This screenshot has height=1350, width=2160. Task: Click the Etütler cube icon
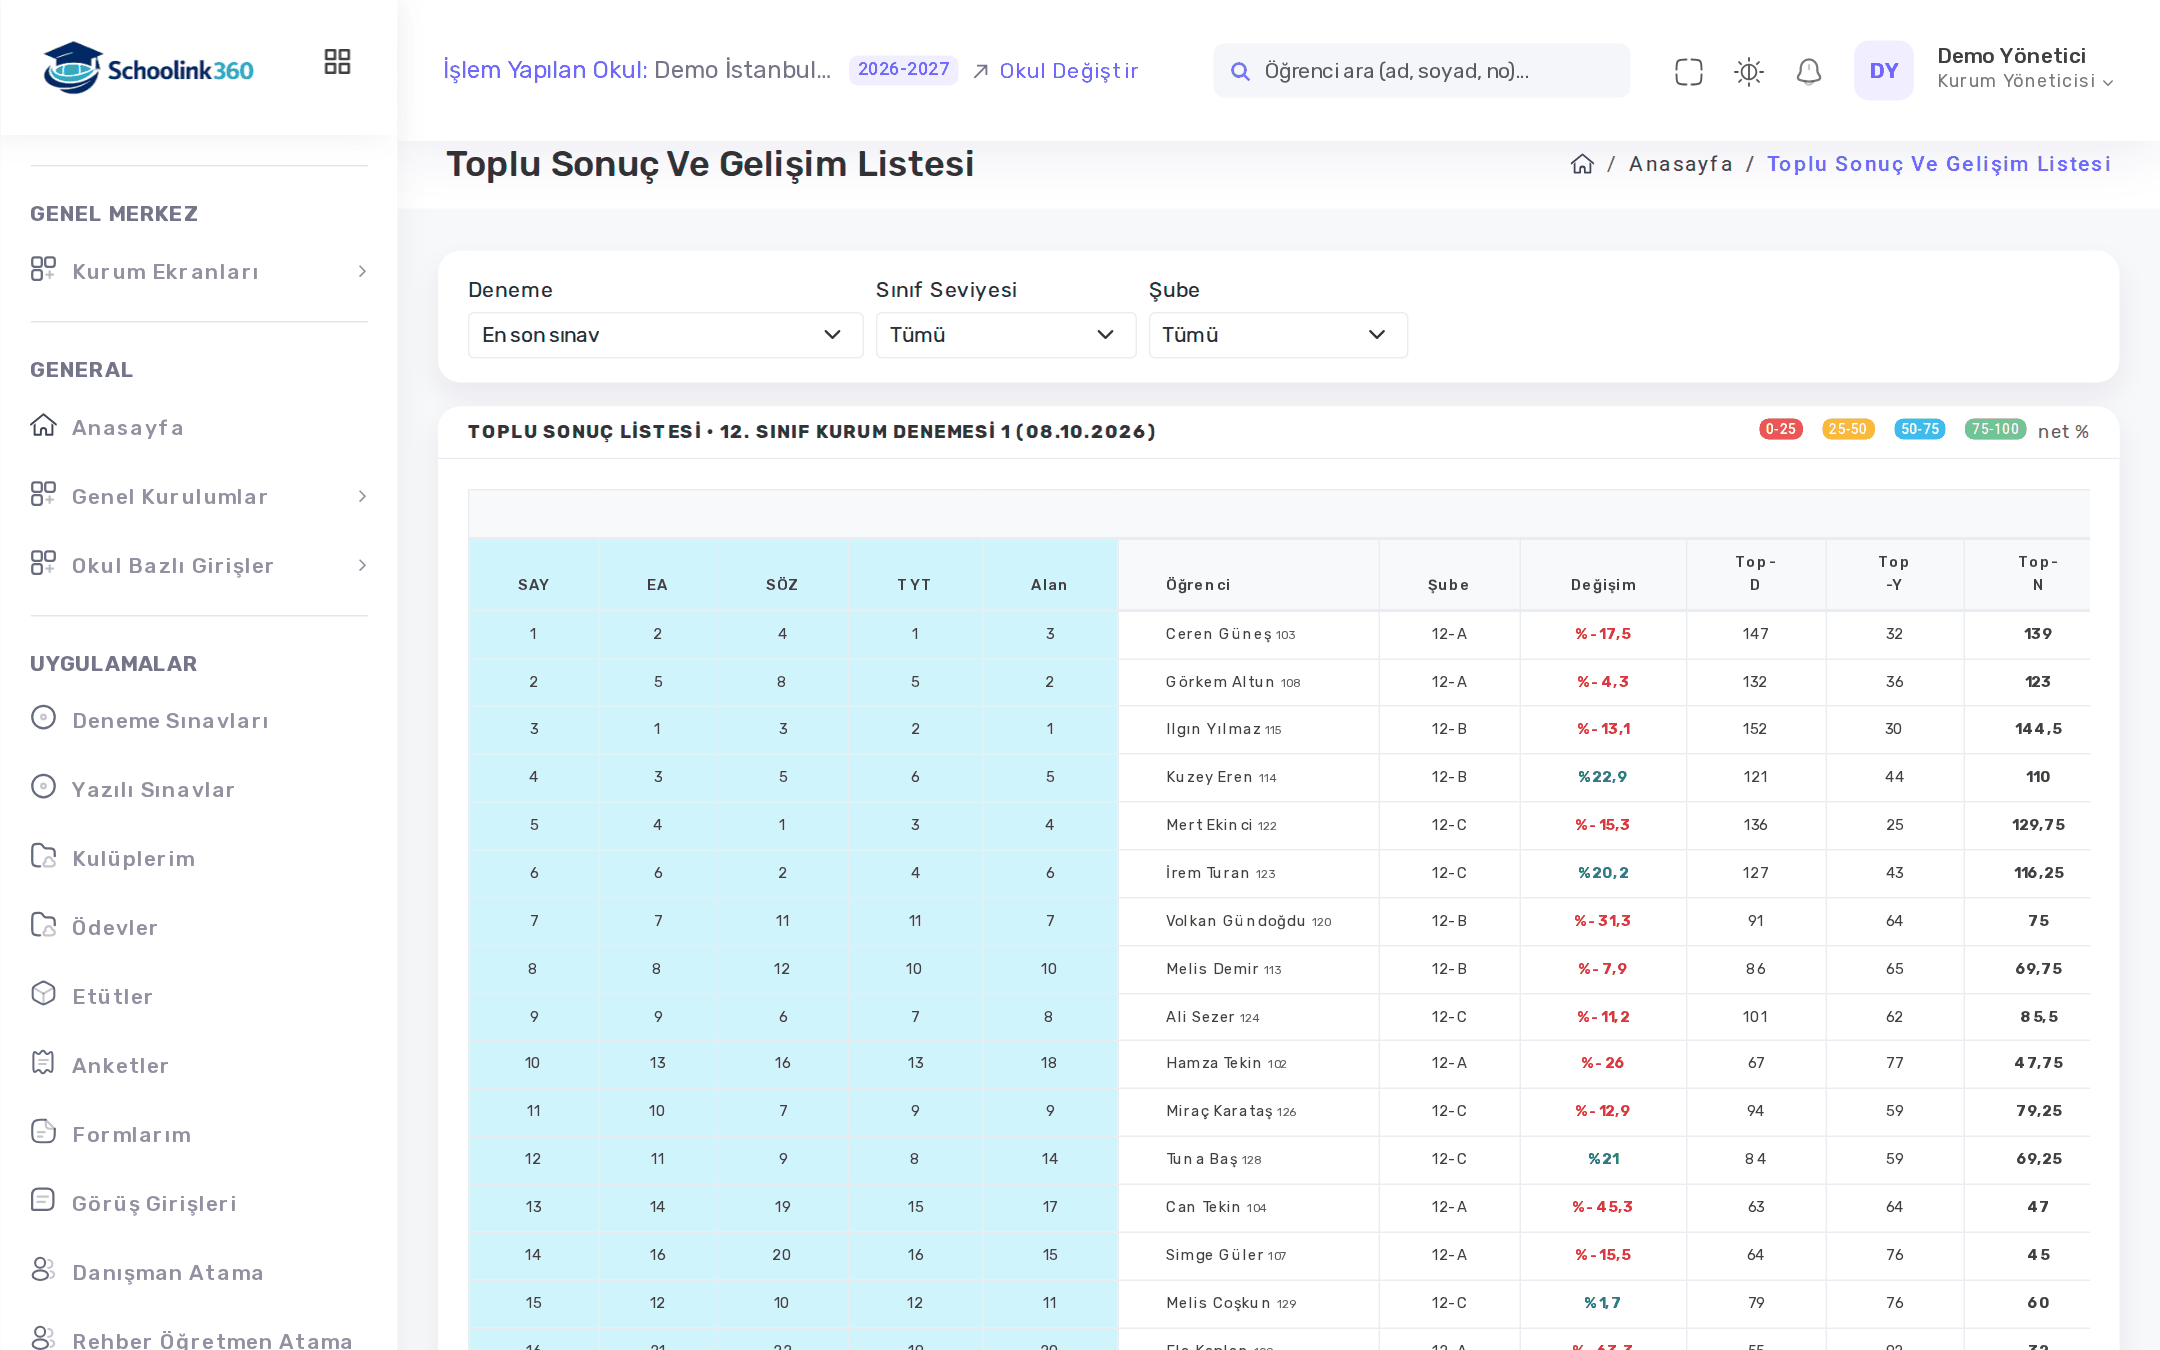pyautogui.click(x=43, y=993)
